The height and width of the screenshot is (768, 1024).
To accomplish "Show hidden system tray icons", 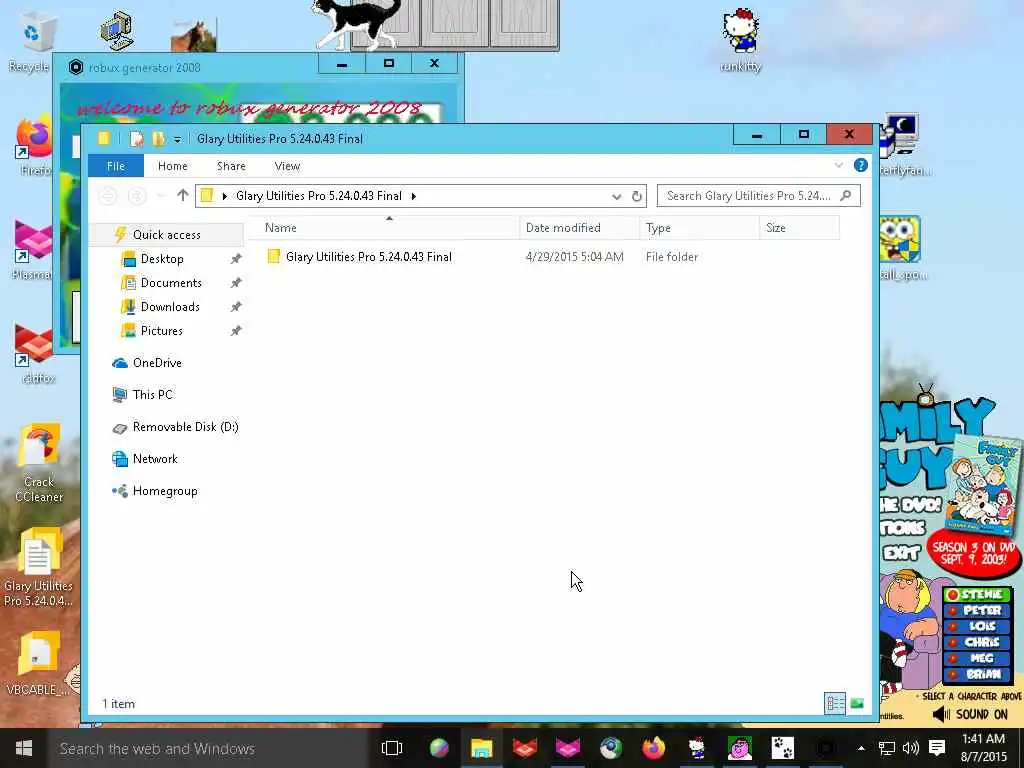I will [861, 748].
